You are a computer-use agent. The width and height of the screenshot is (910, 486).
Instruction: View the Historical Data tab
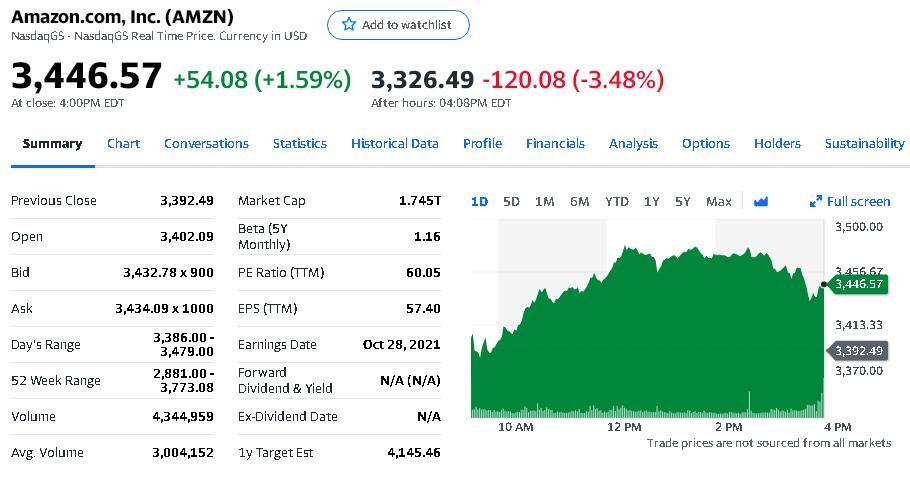395,143
